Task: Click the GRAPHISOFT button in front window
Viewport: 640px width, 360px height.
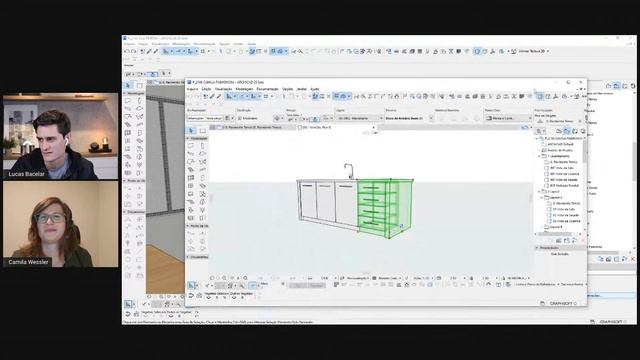Action: click(562, 303)
